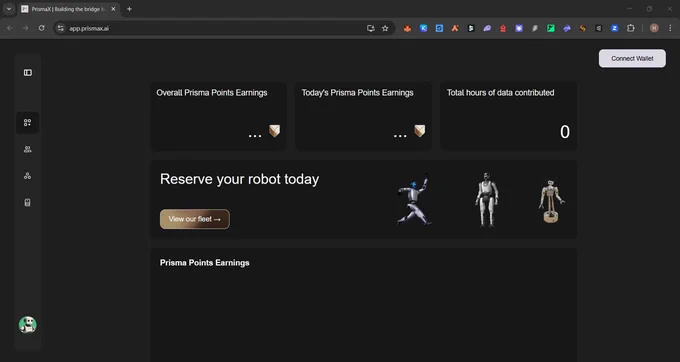The height and width of the screenshot is (362, 680).
Task: Click the 0 hours value
Action: pyautogui.click(x=565, y=132)
